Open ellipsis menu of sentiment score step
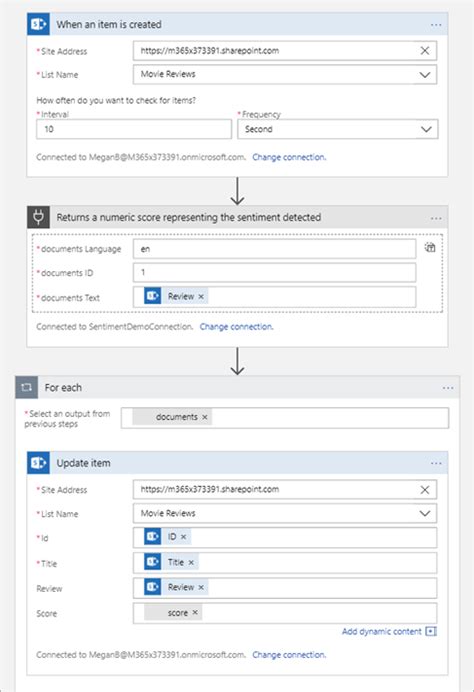 coord(436,218)
